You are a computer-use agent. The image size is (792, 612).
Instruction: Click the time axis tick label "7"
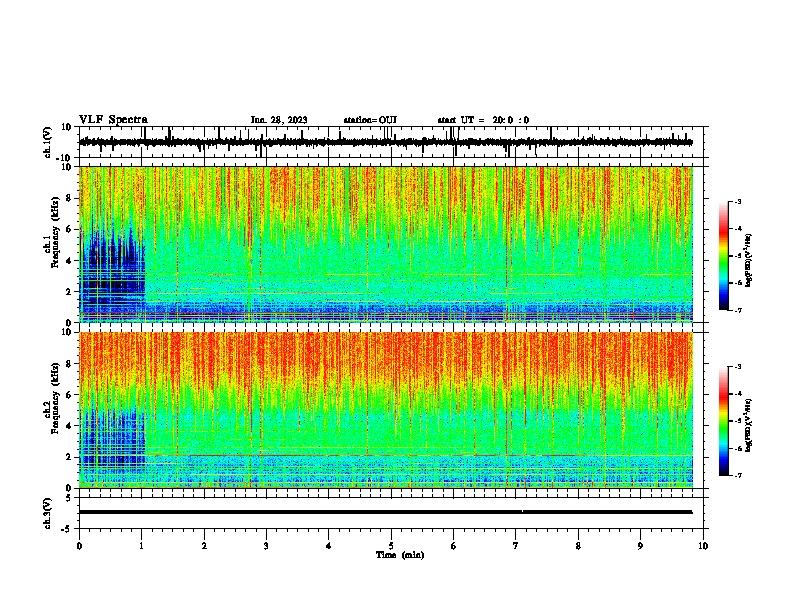[x=516, y=546]
